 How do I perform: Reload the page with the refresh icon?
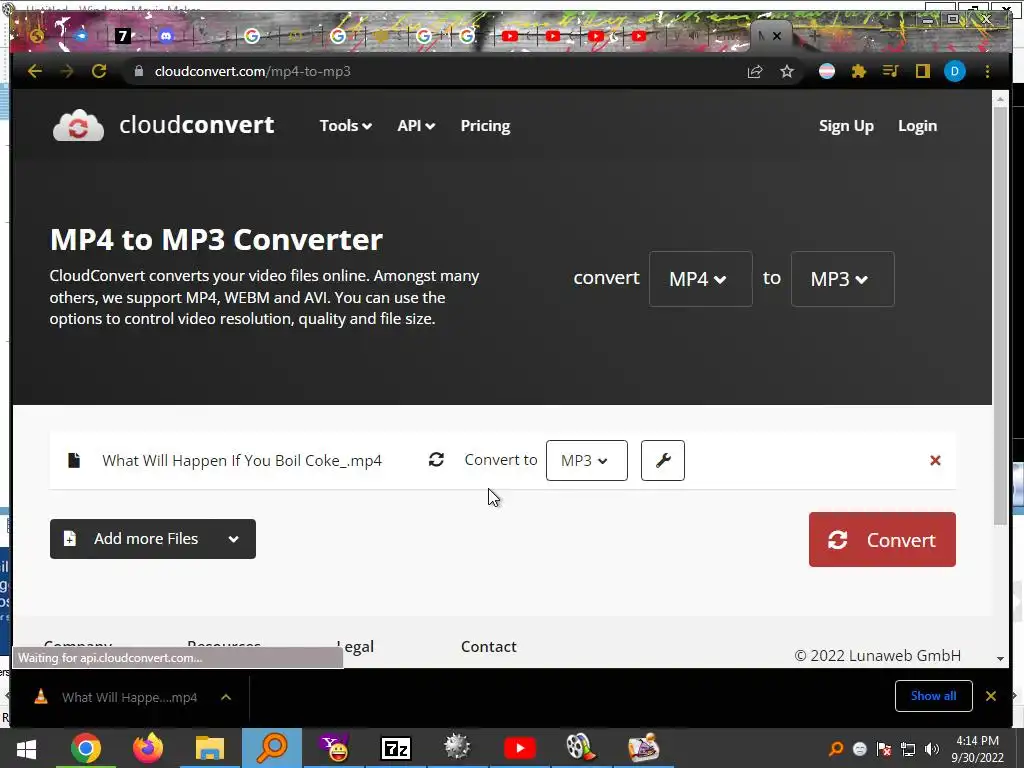point(99,71)
